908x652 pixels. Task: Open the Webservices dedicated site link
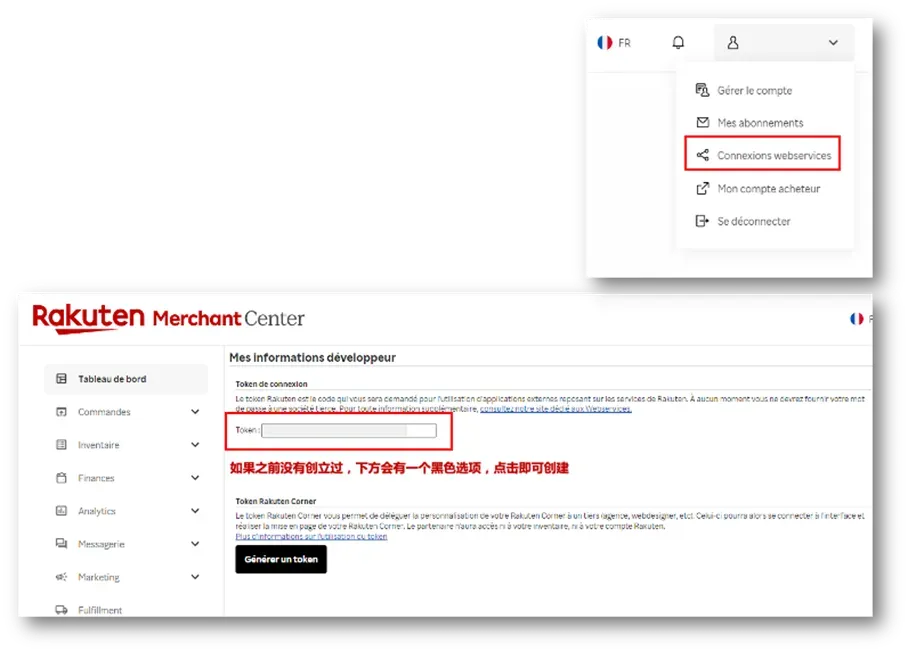556,409
